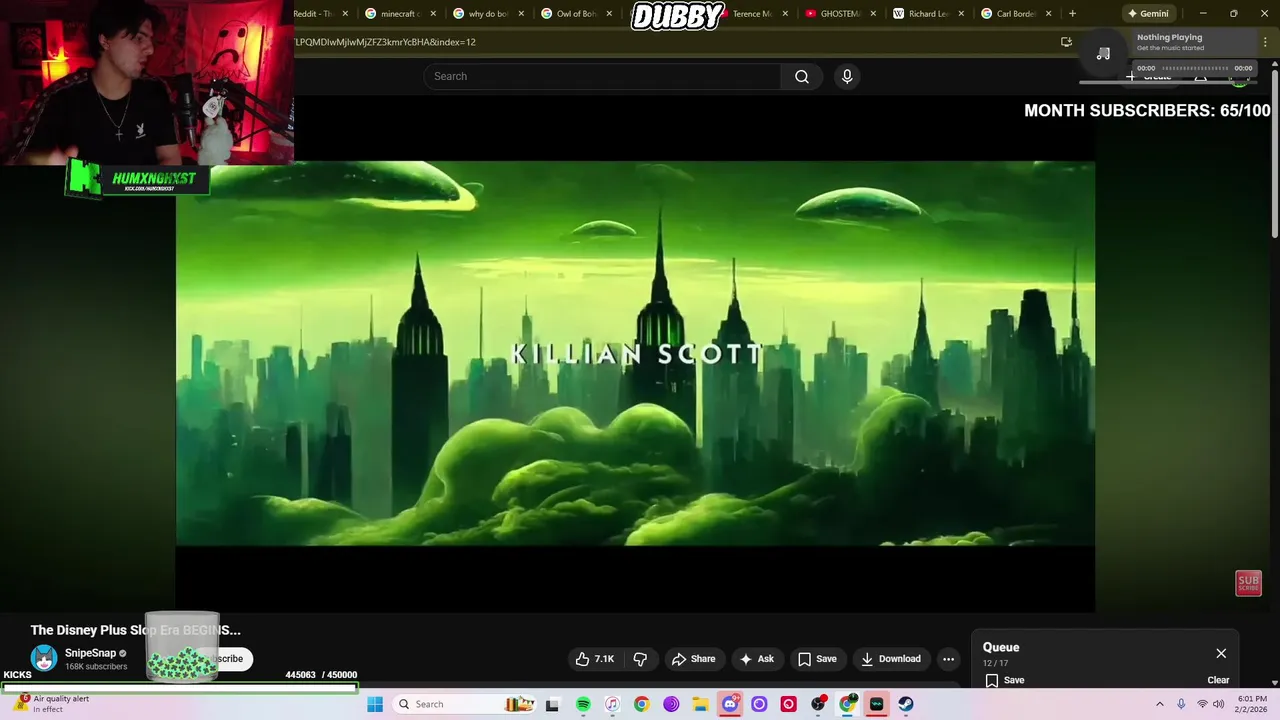Open Spotify from the taskbar
Screen dimensions: 1280x720
[583, 704]
